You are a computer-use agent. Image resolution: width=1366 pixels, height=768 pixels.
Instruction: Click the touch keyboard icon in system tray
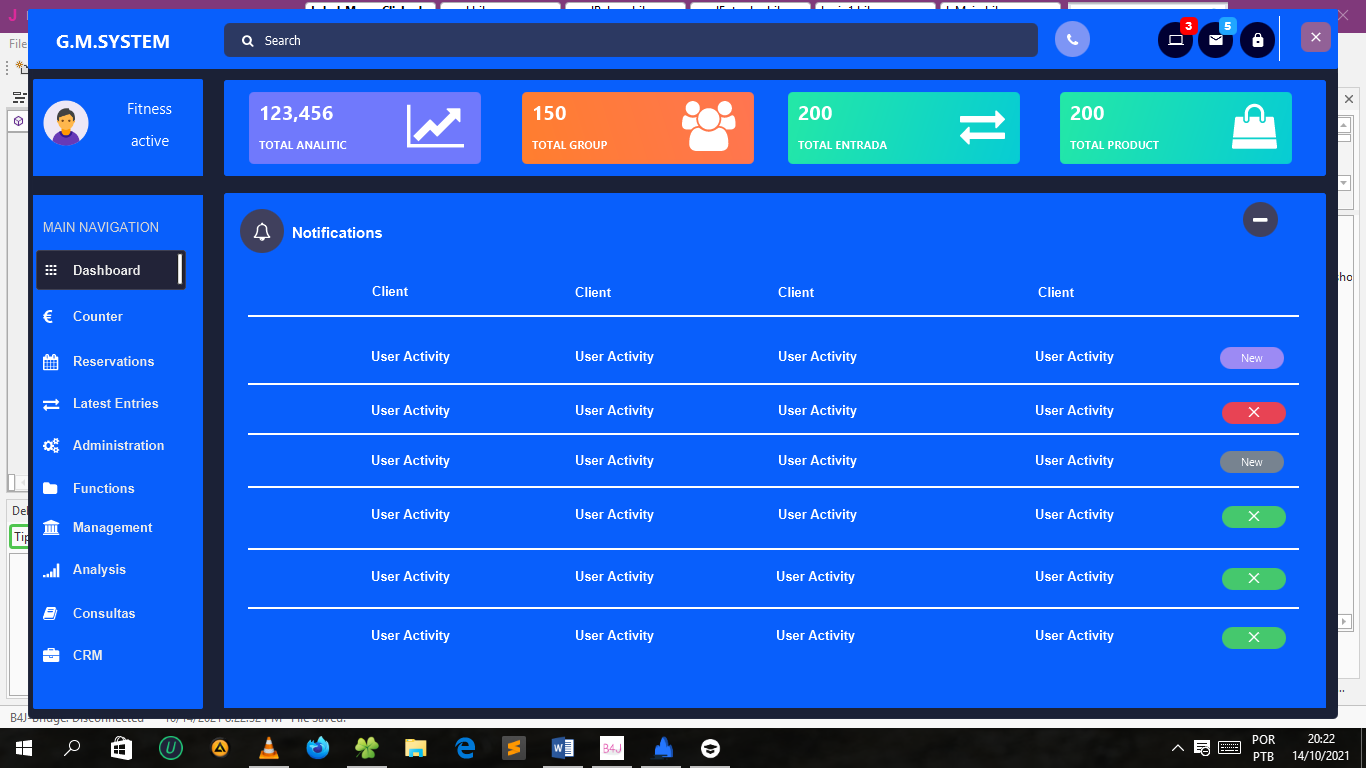pos(1229,748)
